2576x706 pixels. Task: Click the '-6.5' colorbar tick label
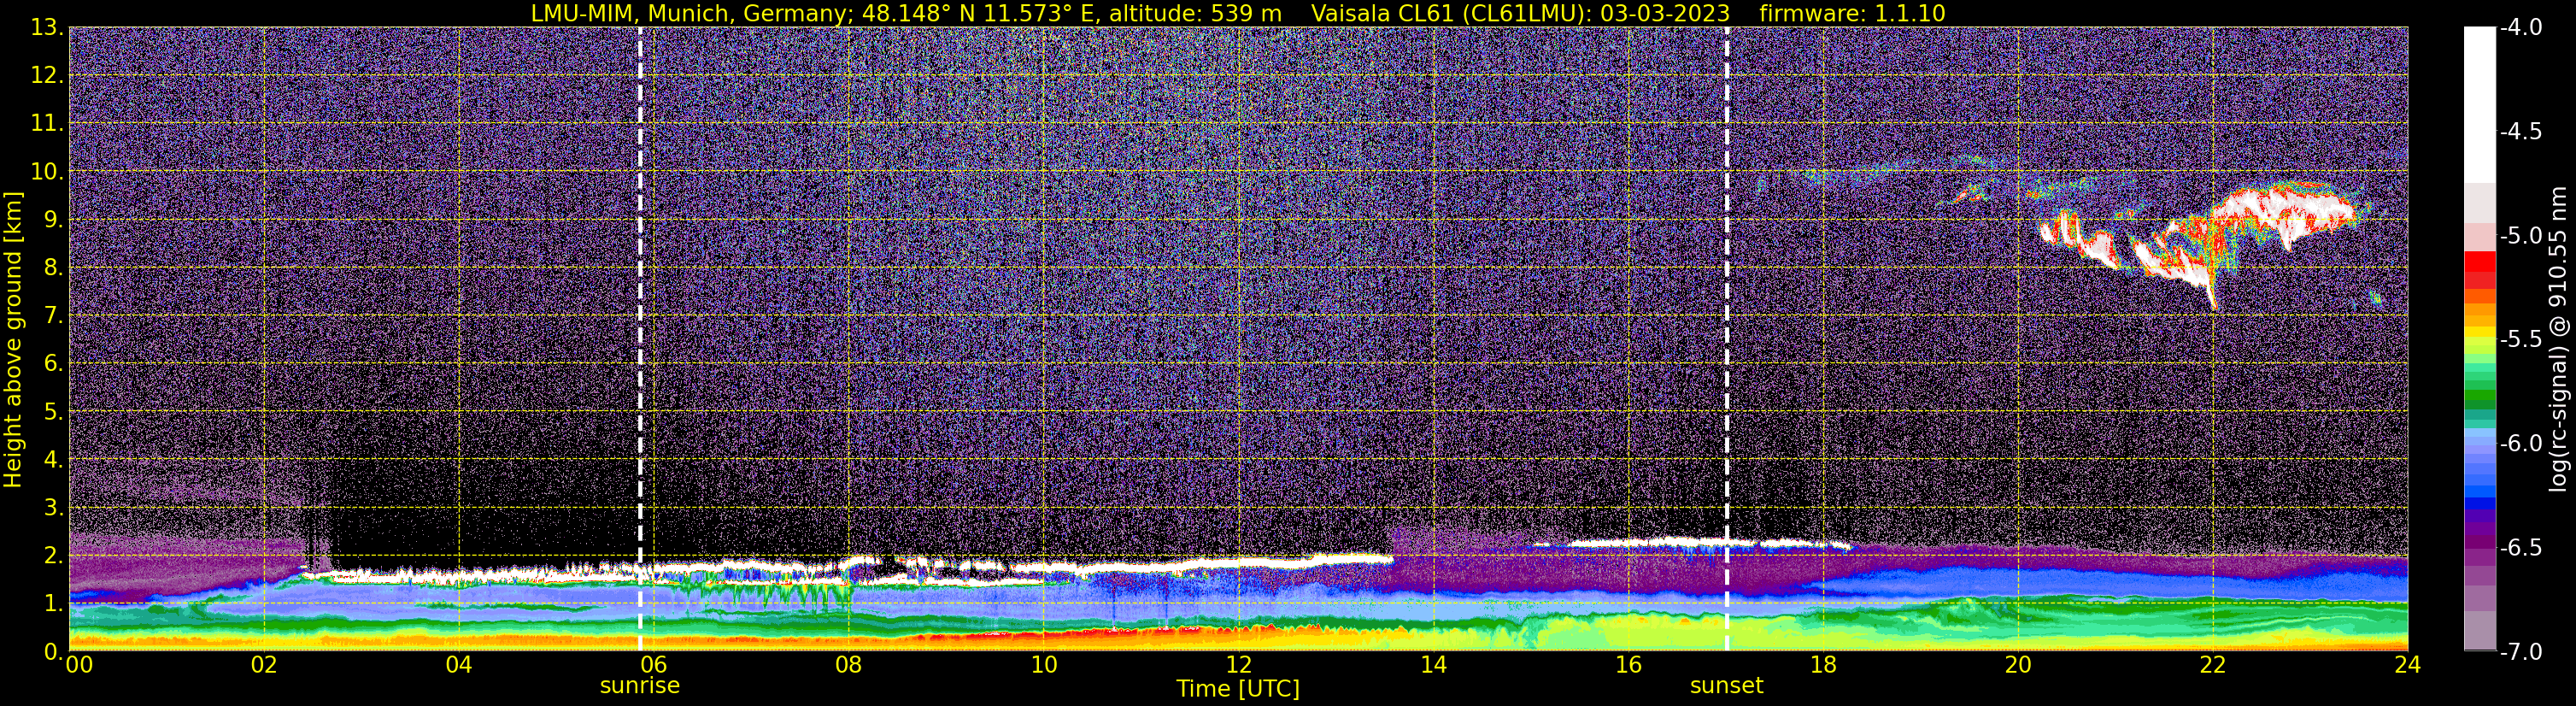coord(2521,548)
